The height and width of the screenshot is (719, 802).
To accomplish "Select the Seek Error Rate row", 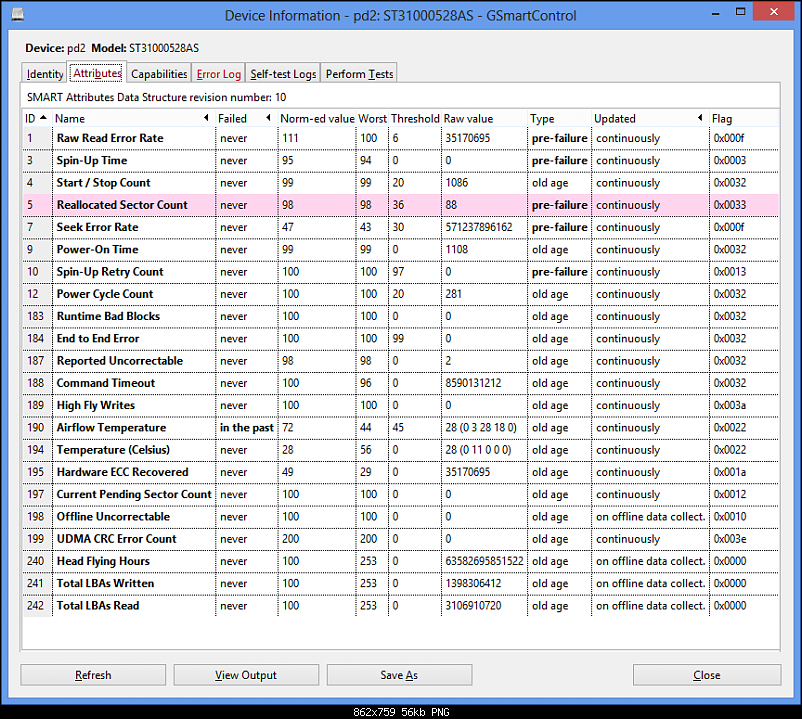I will click(97, 227).
